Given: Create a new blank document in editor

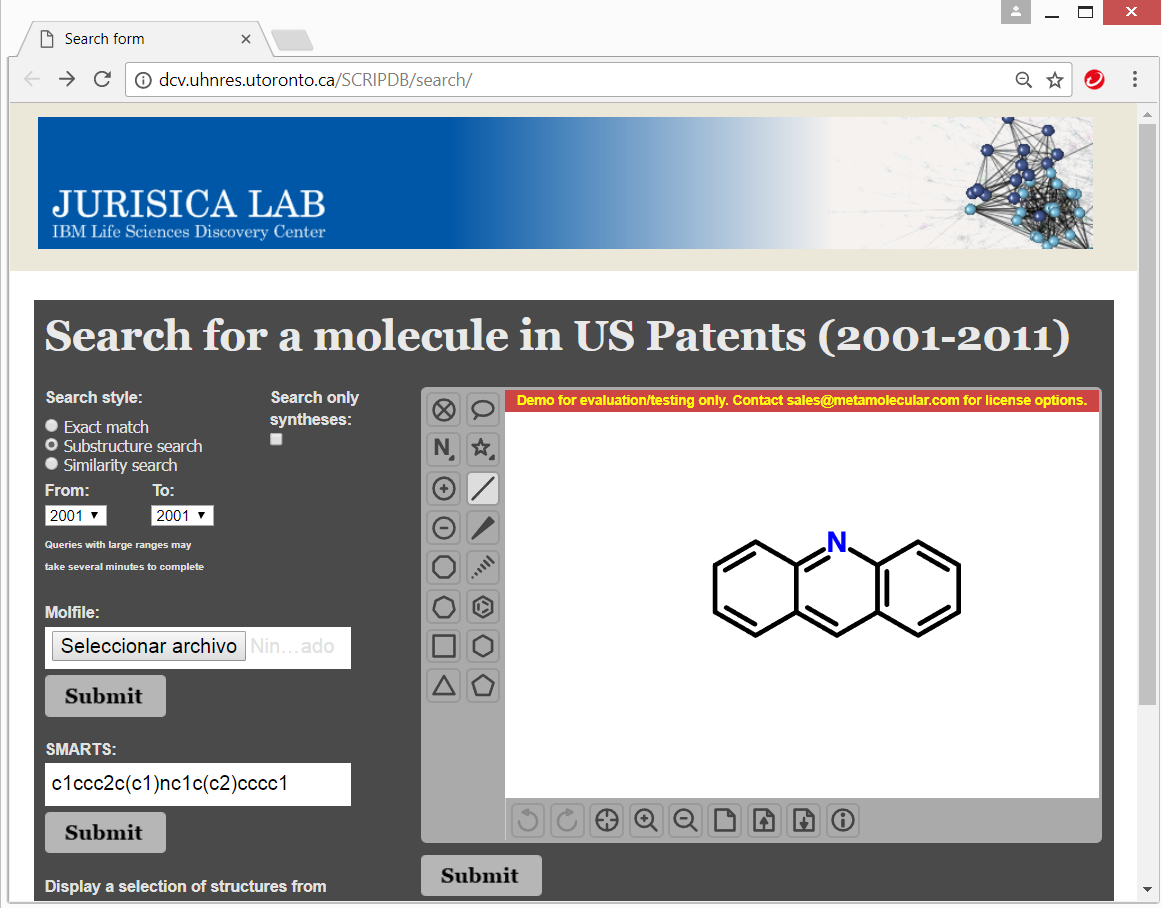Looking at the screenshot, I should click(x=725, y=821).
